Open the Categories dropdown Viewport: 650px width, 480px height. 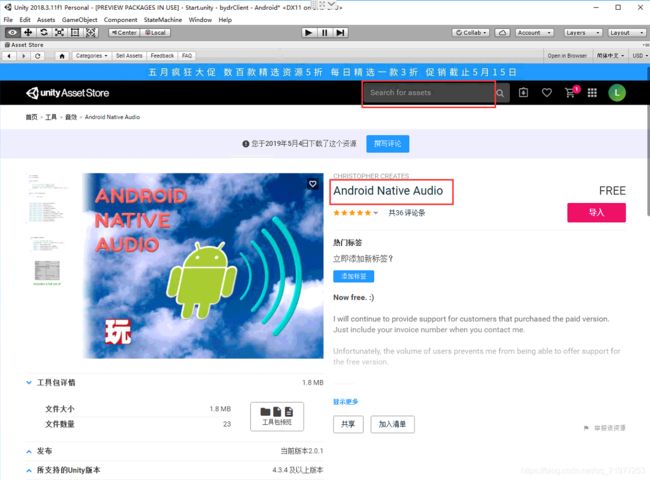(x=91, y=56)
